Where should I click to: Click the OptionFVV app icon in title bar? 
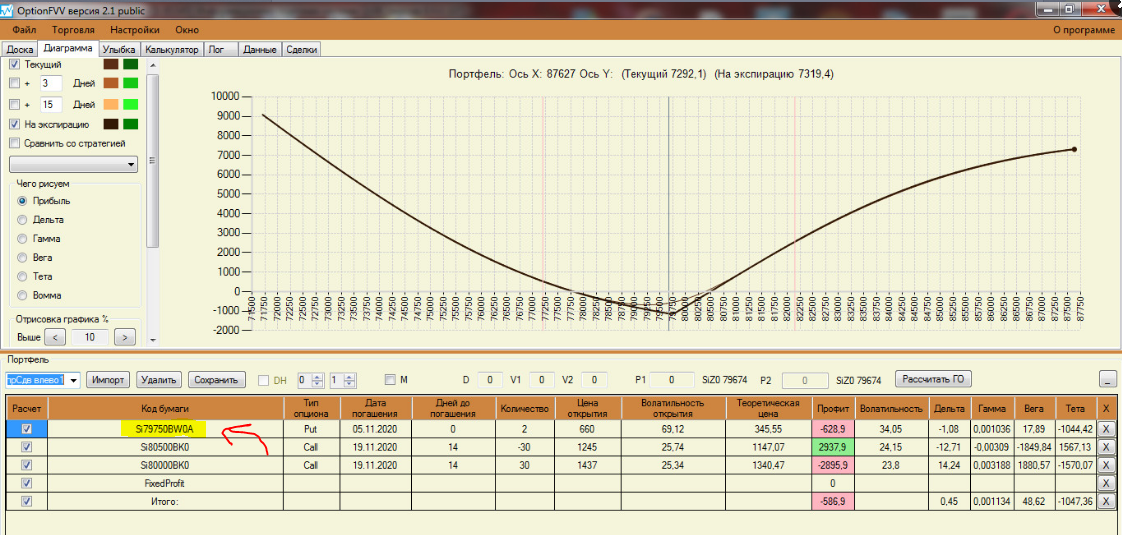[x=6, y=10]
